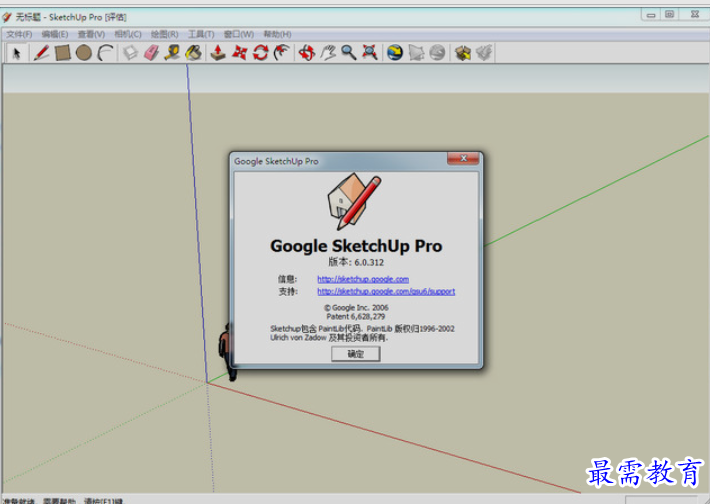710x504 pixels.
Task: Activate the Orbit camera tool
Action: click(x=307, y=53)
